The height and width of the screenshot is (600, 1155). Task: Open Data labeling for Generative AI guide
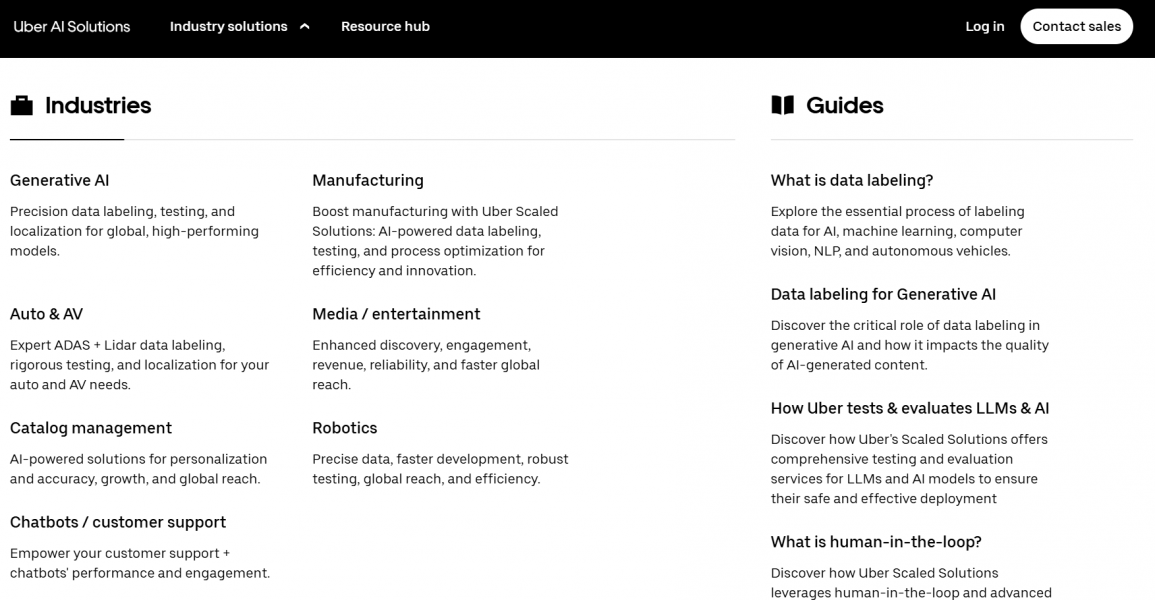(883, 295)
